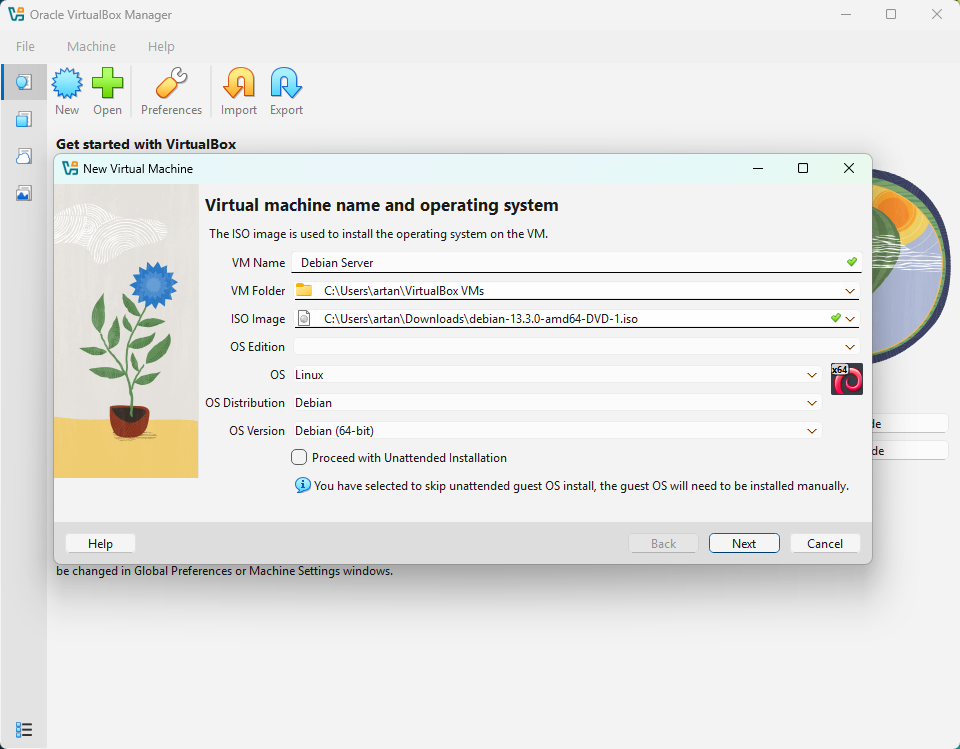The height and width of the screenshot is (749, 960).
Task: Open the OS type dropdown showing Linux
Action: coord(812,375)
